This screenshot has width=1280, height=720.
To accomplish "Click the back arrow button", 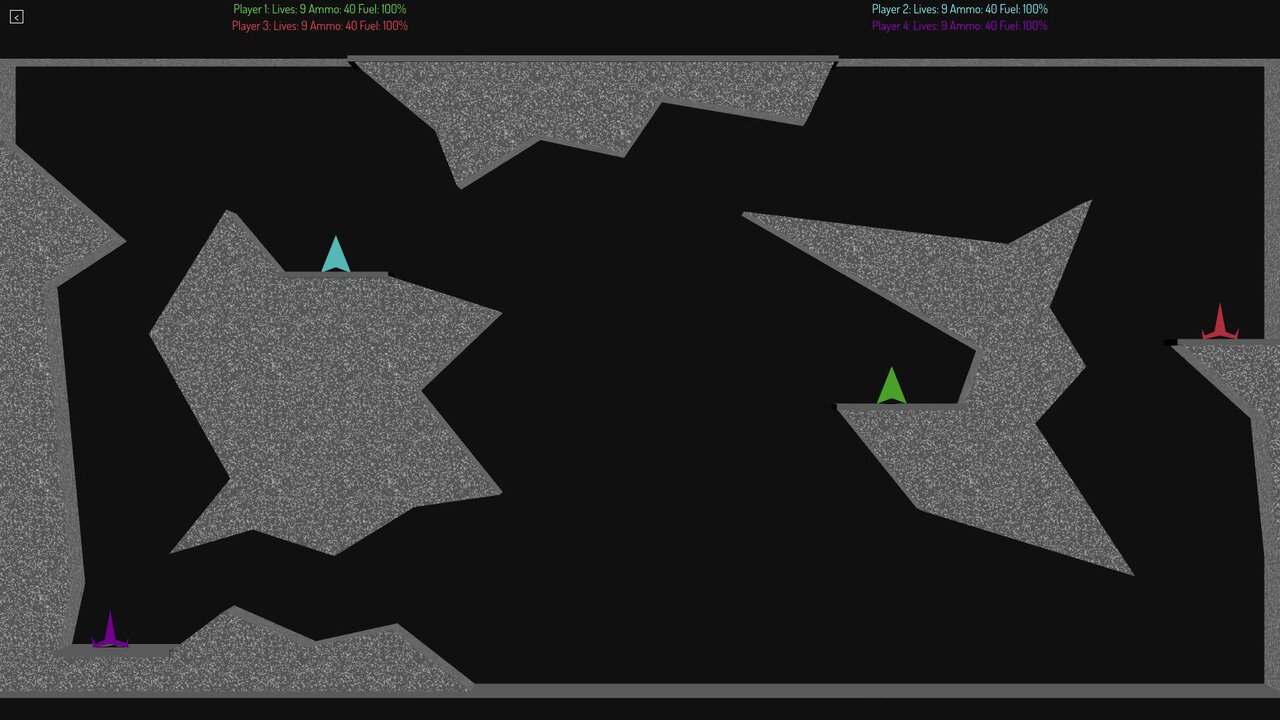I will click(16, 17).
